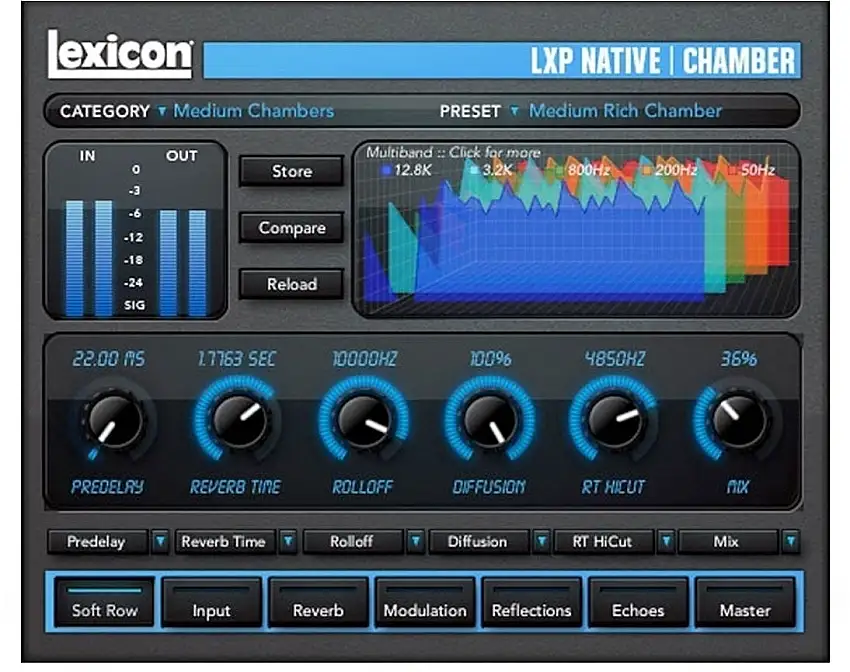Click the 800Hz band legend swatch
Screen dimensions: 850x672
point(560,171)
